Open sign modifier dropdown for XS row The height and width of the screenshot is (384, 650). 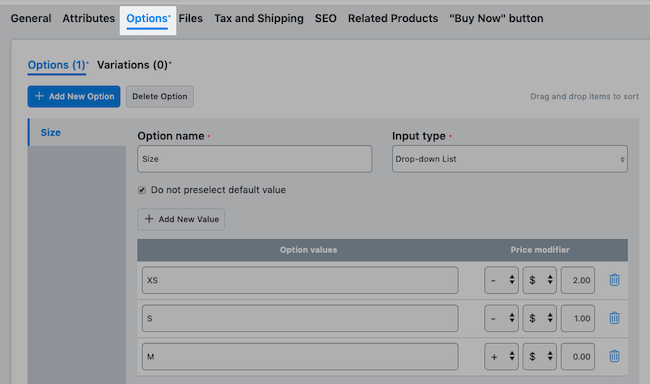pyautogui.click(x=501, y=280)
